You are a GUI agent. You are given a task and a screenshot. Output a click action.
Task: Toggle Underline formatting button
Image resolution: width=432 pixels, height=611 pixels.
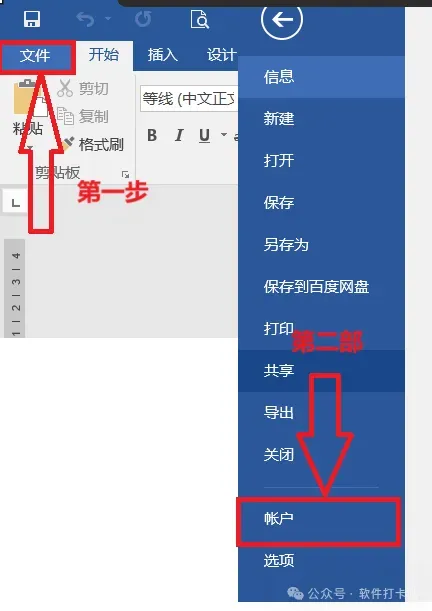coord(205,136)
